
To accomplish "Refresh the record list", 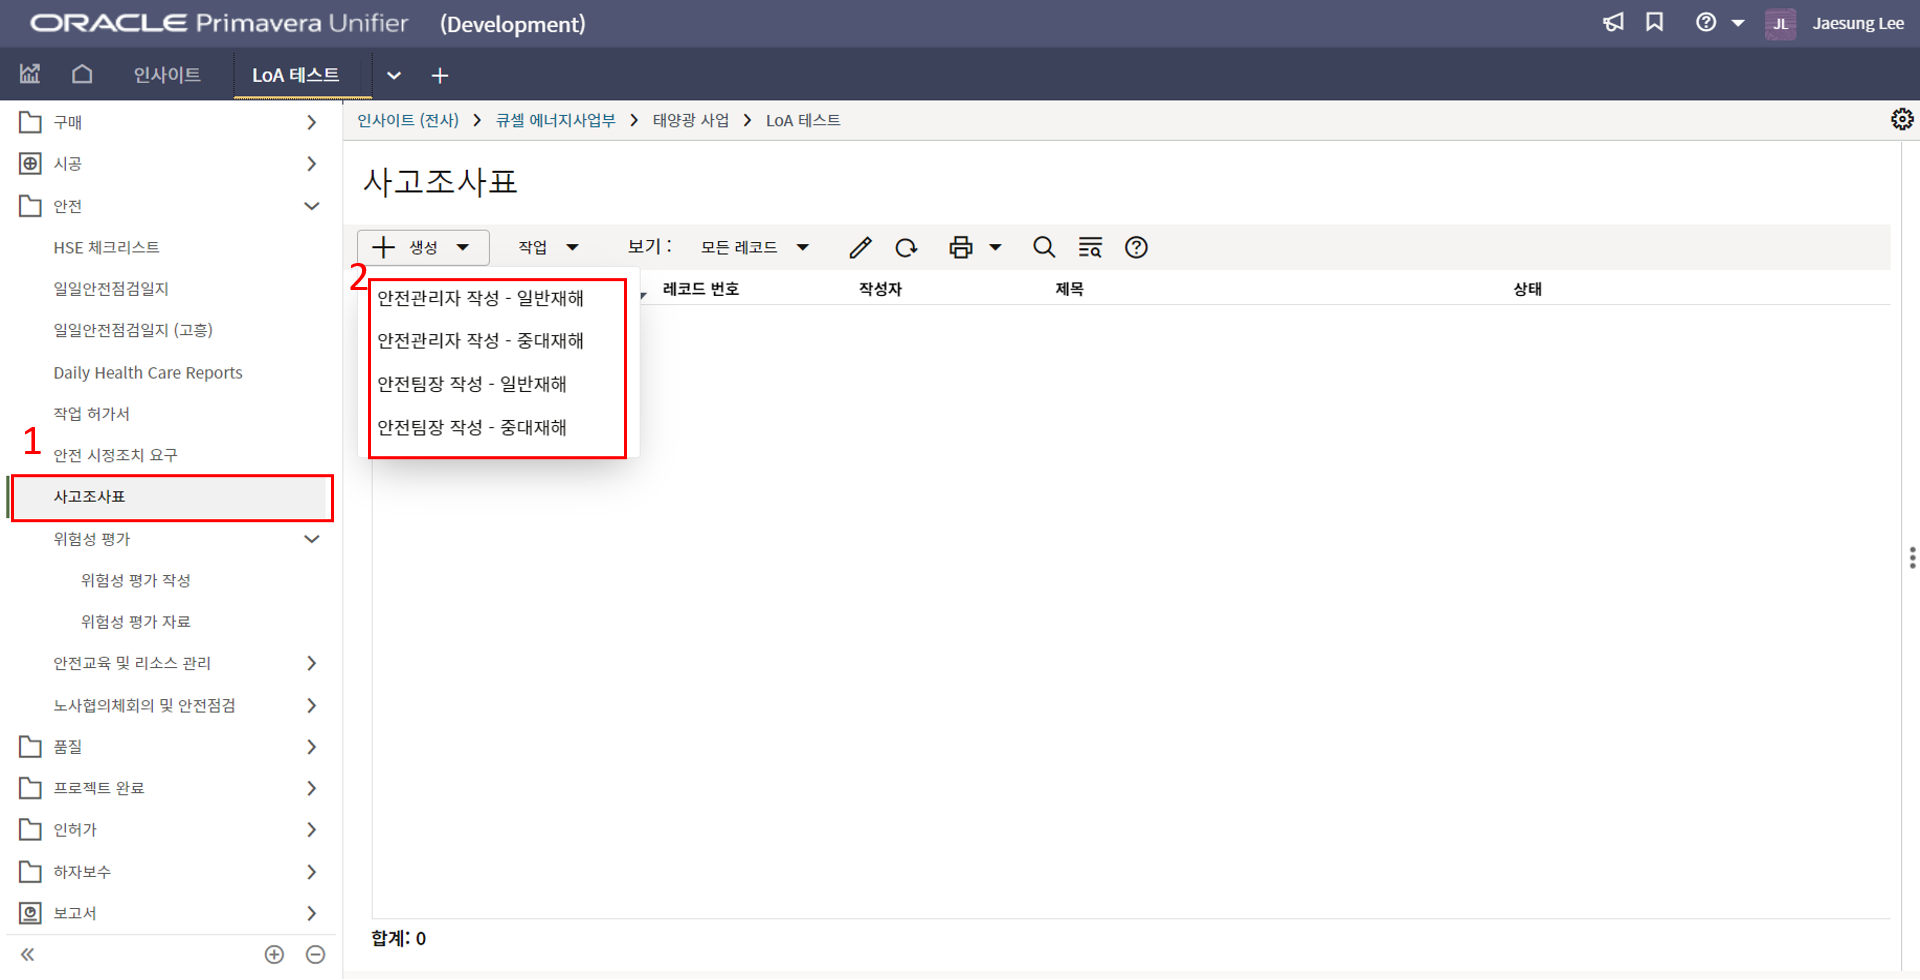I will [906, 248].
